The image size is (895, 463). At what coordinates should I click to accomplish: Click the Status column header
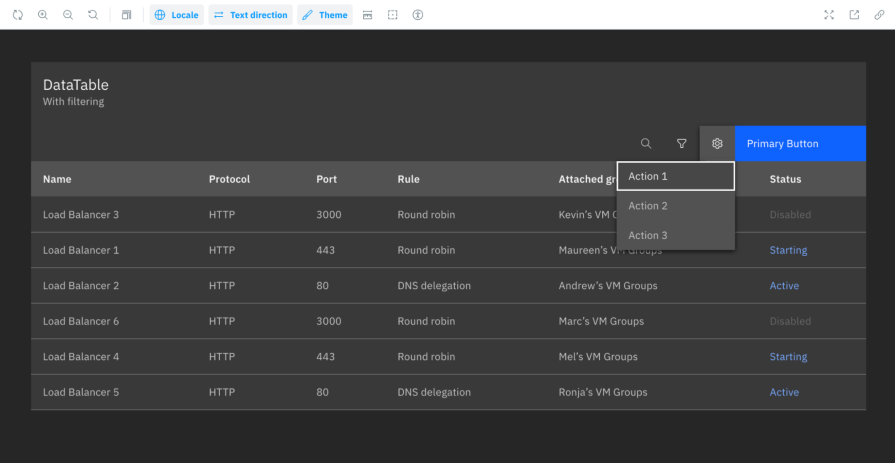pyautogui.click(x=785, y=179)
